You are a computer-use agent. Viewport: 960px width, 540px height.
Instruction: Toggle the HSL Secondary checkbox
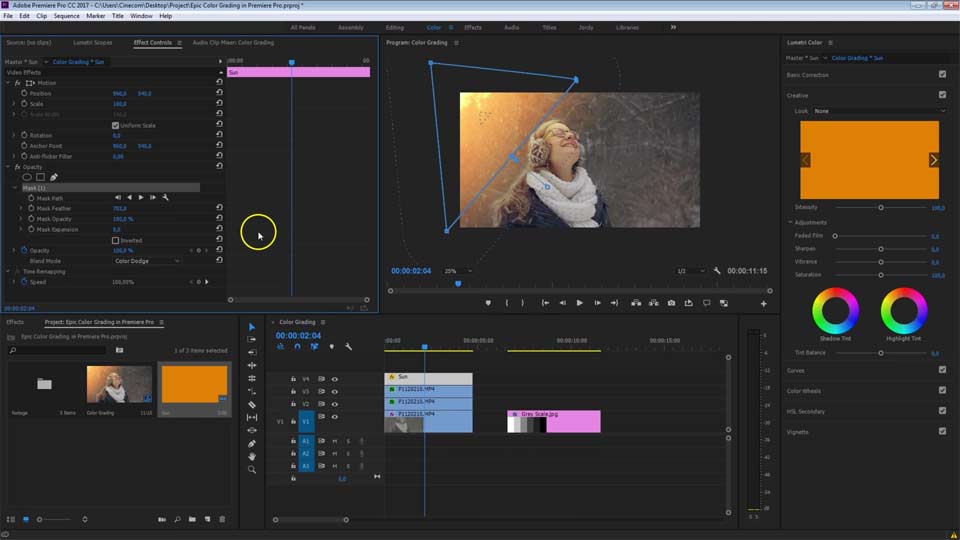click(x=942, y=410)
